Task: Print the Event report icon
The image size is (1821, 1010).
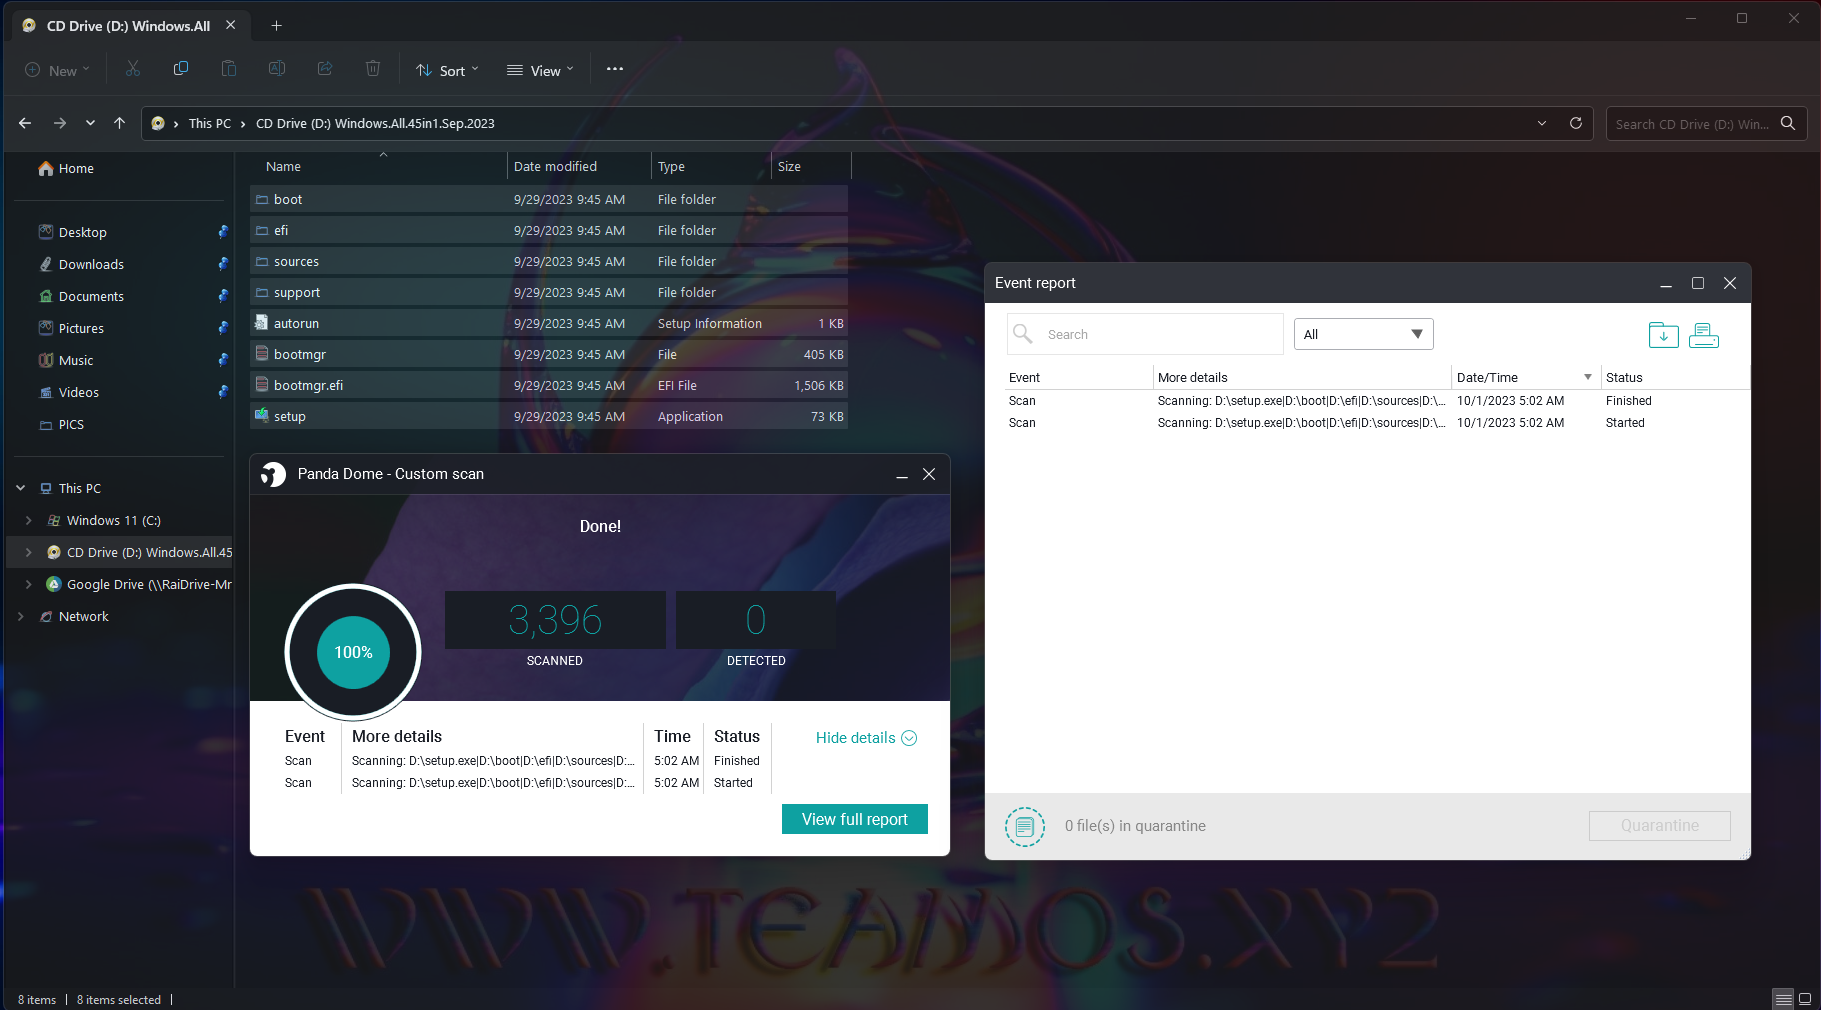Action: coord(1704,335)
